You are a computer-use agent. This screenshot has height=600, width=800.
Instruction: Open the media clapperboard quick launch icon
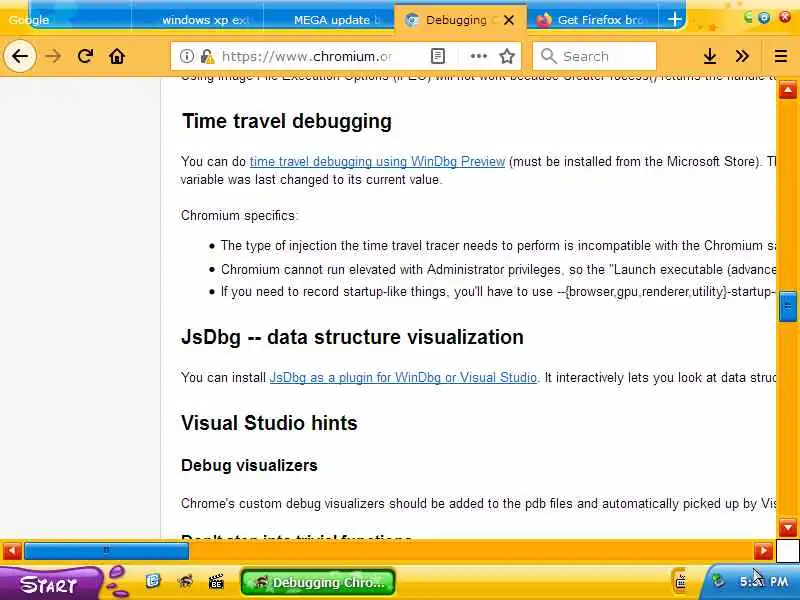point(216,581)
